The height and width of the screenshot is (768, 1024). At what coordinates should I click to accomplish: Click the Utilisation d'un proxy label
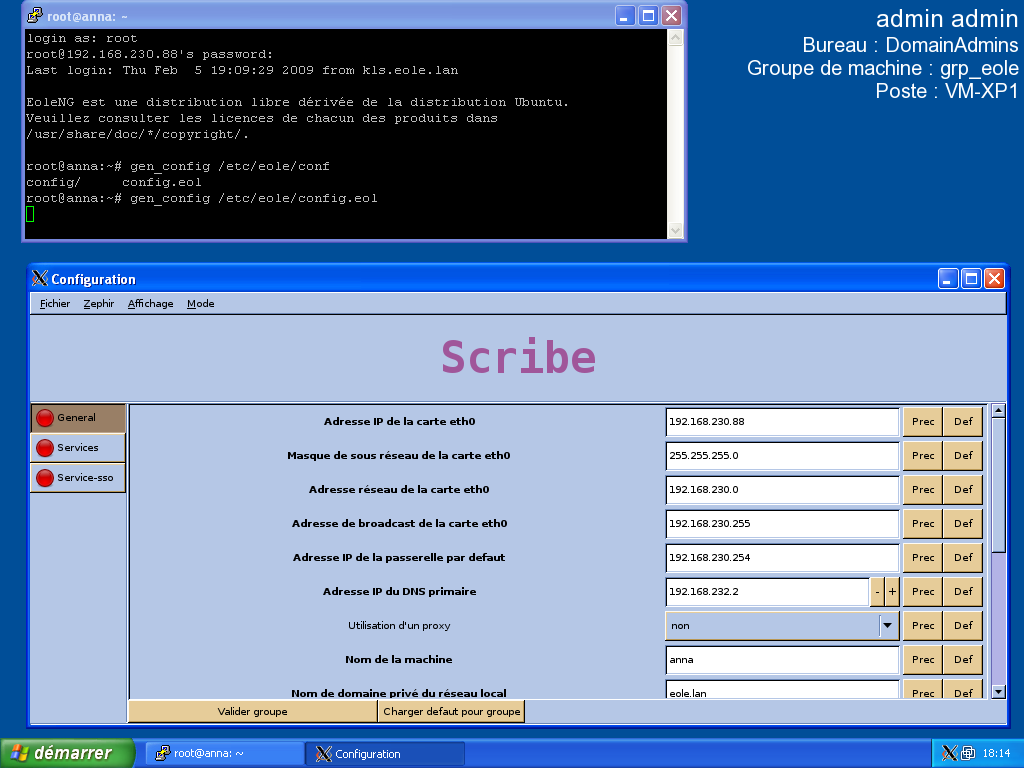point(399,626)
